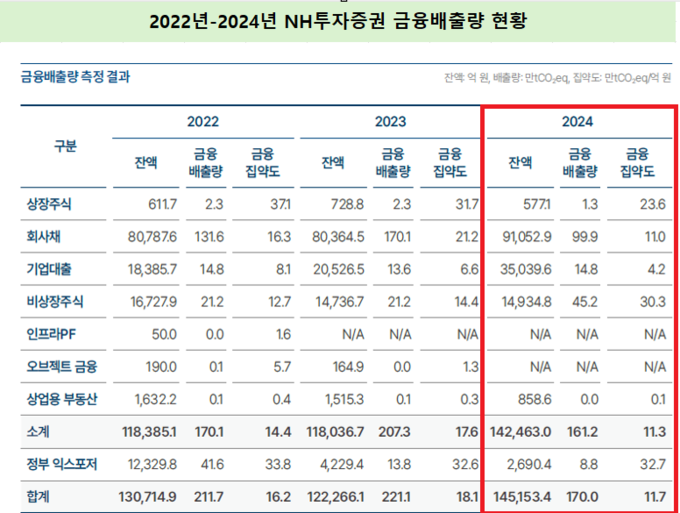The image size is (680, 513).
Task: Click cell value 45.2 in 비상장주식 row
Action: pyautogui.click(x=585, y=302)
